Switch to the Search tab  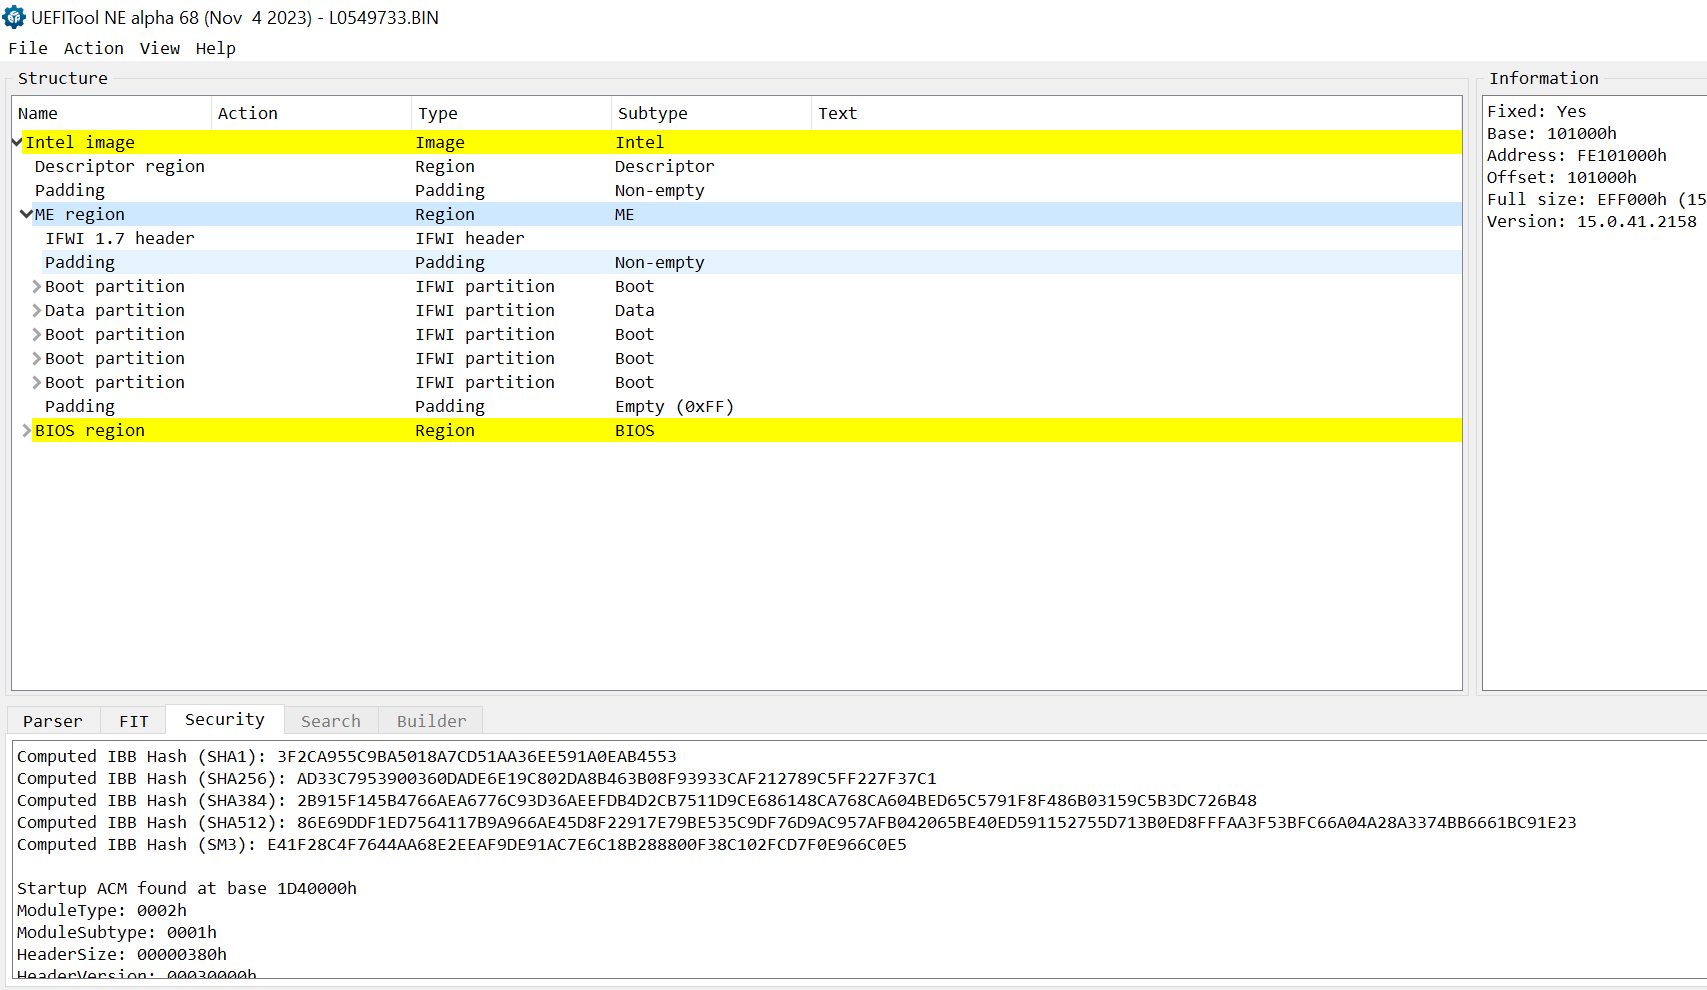coord(331,721)
